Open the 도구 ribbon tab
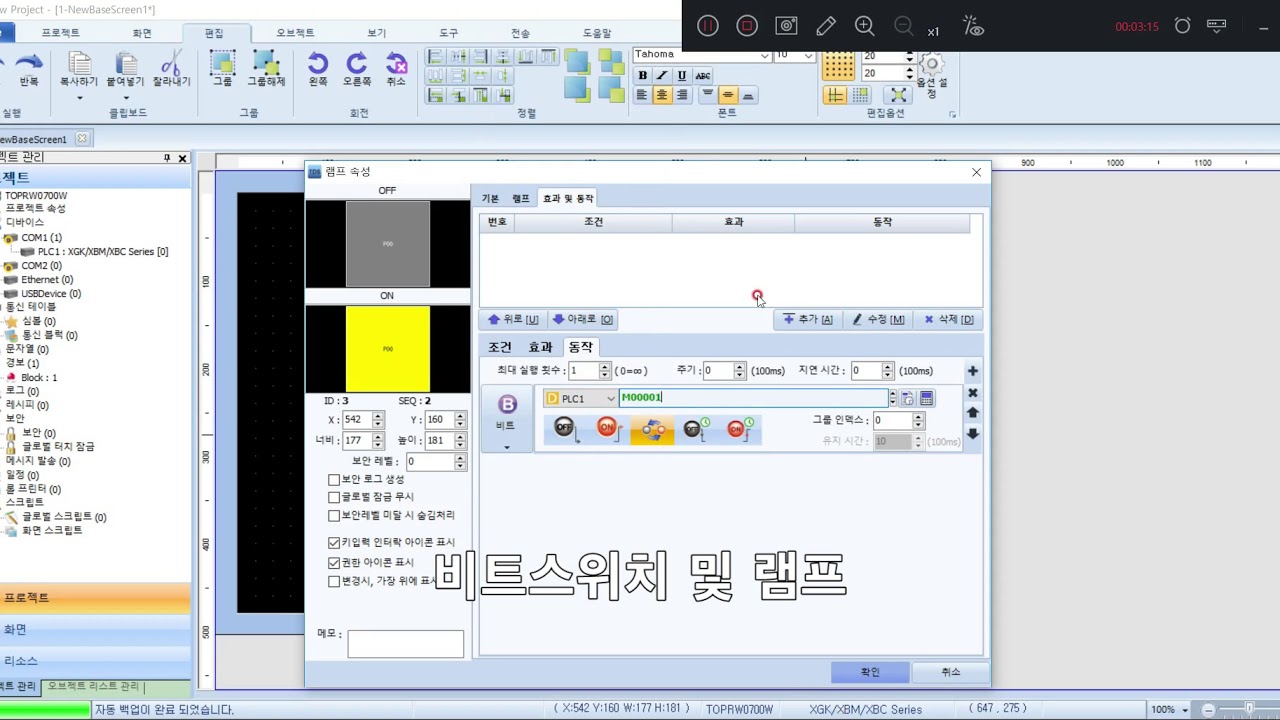Image resolution: width=1280 pixels, height=720 pixels. coord(448,33)
